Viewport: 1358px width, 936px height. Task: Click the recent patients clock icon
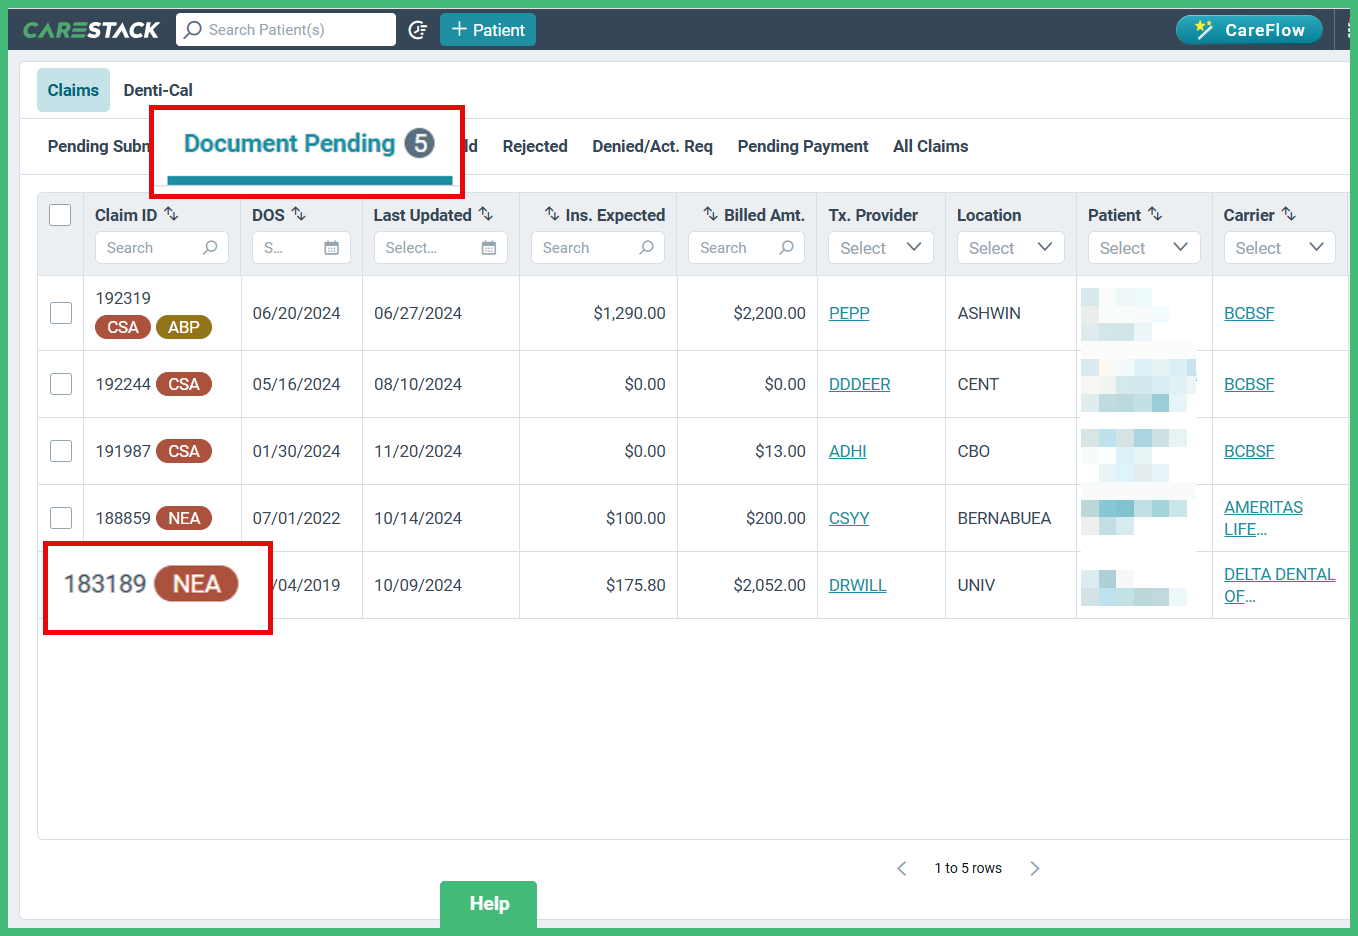(418, 29)
